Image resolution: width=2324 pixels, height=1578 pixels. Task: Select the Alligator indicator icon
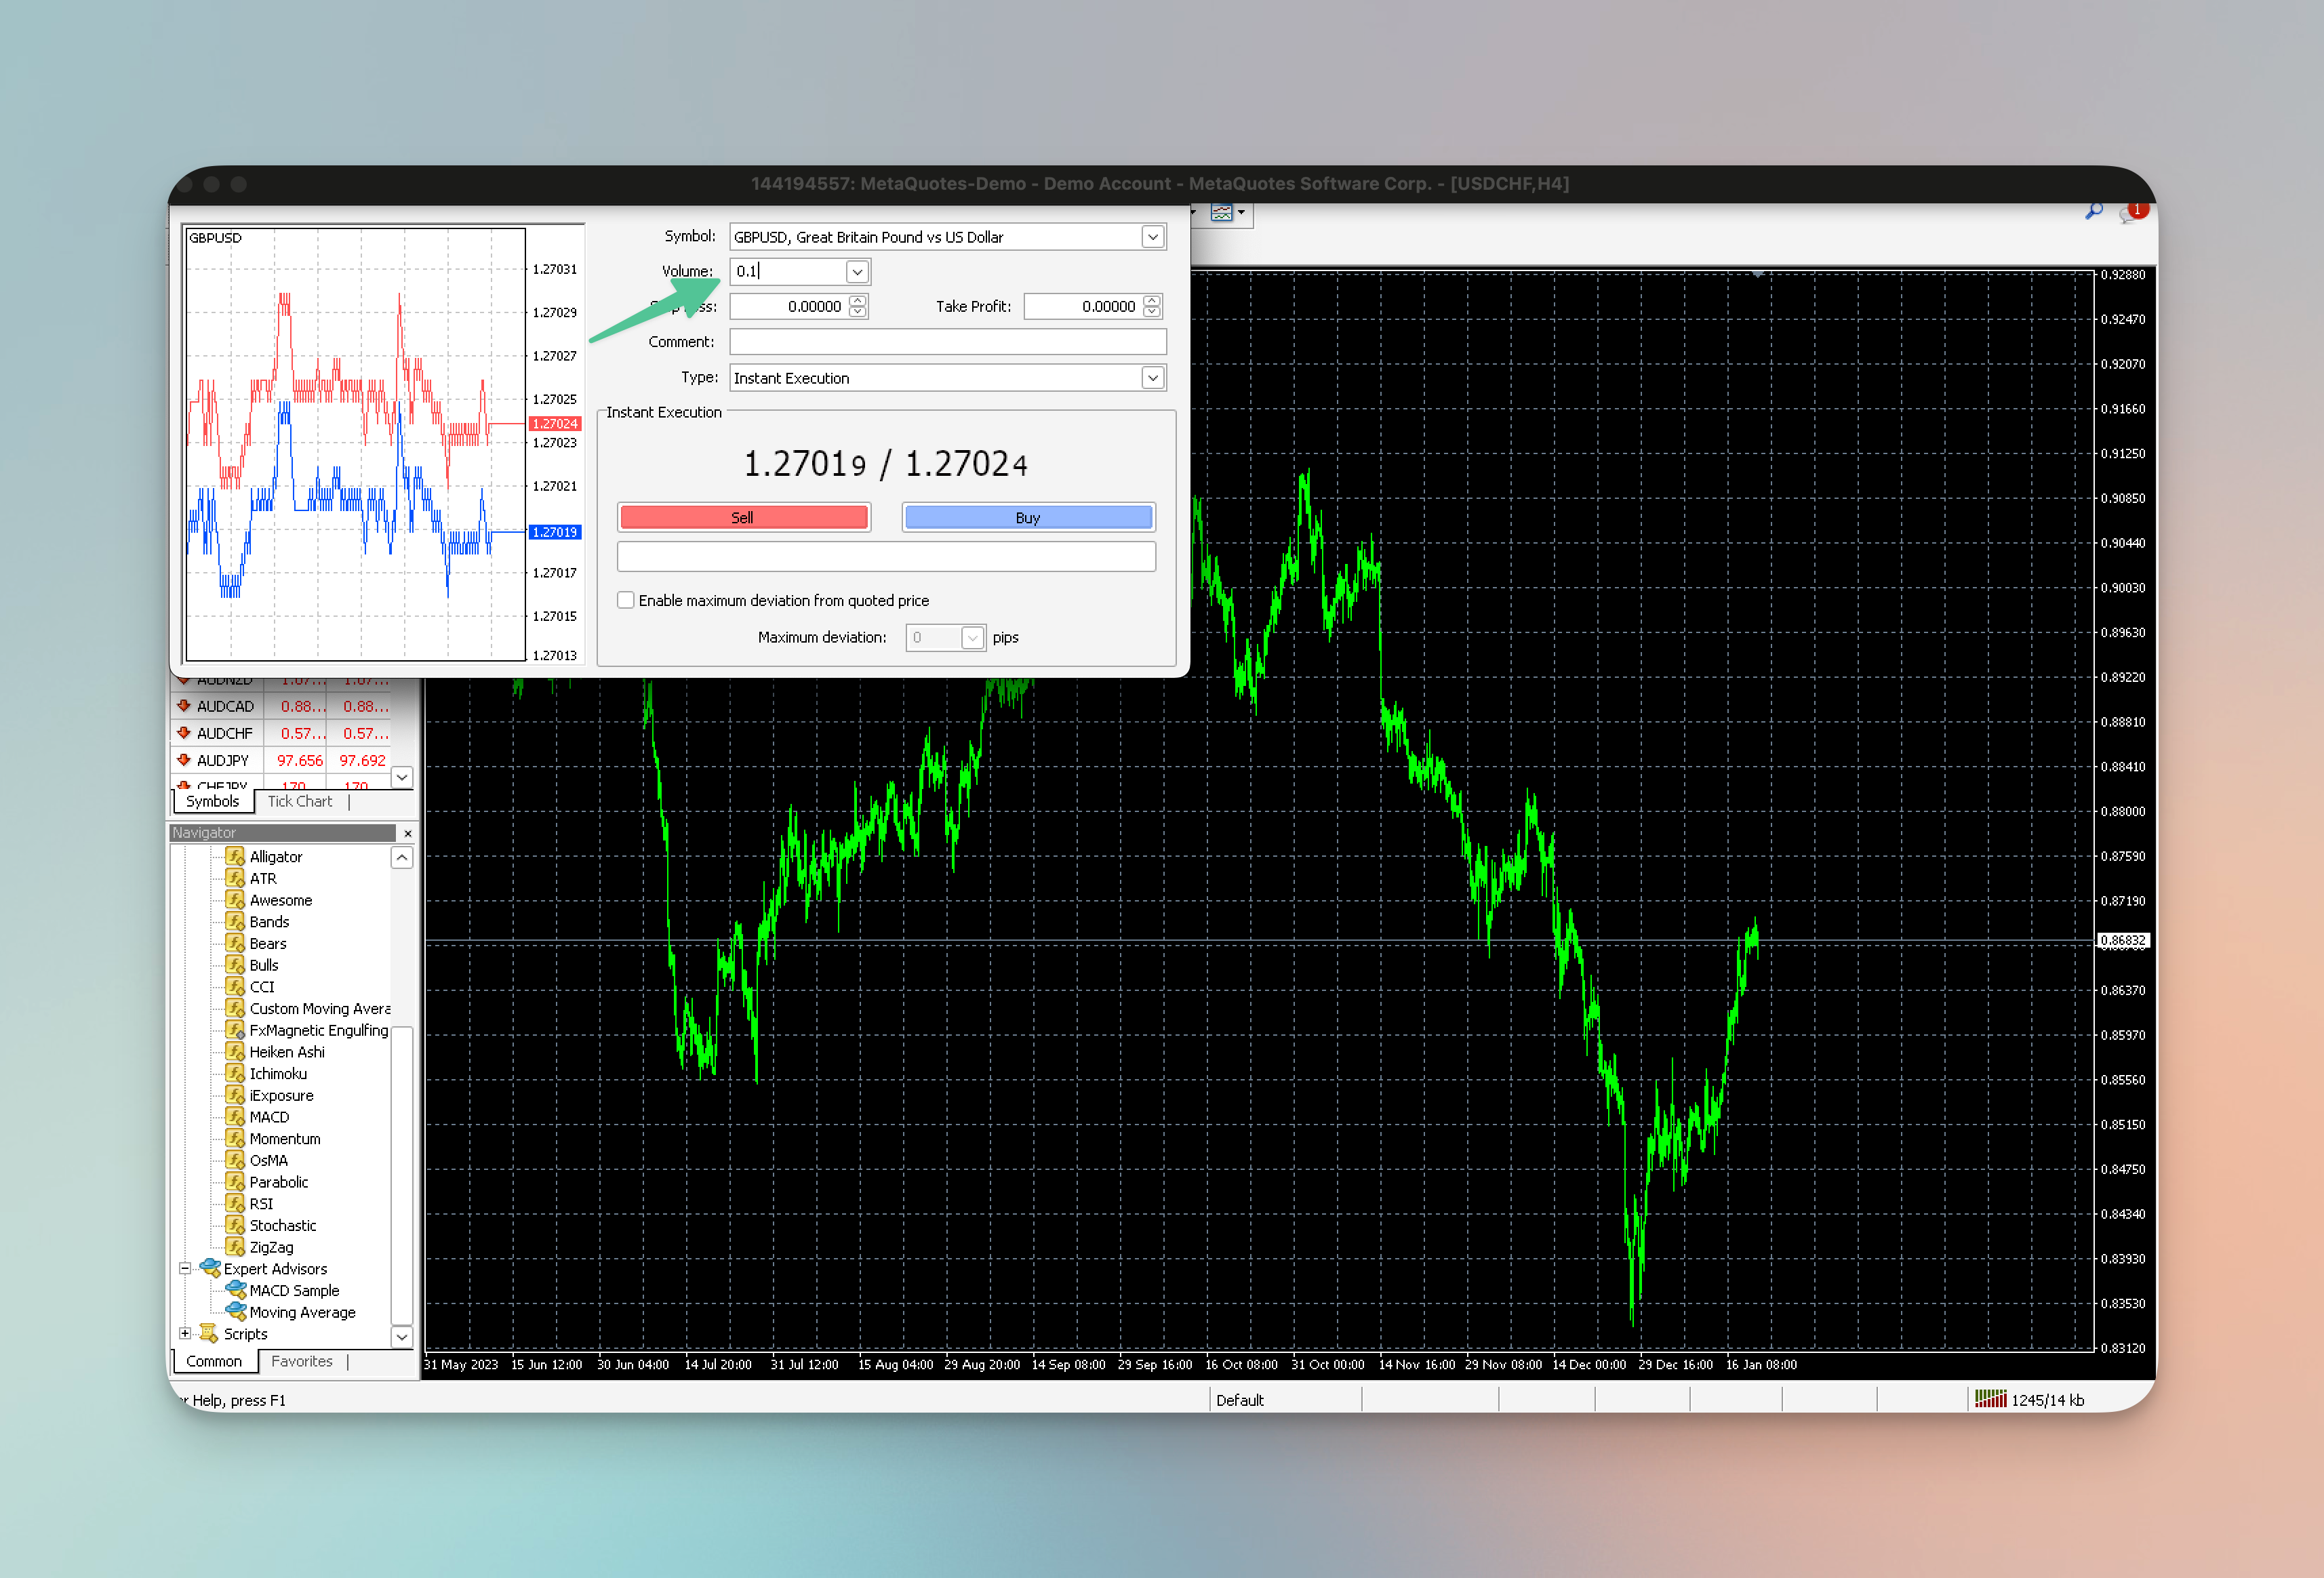point(235,856)
